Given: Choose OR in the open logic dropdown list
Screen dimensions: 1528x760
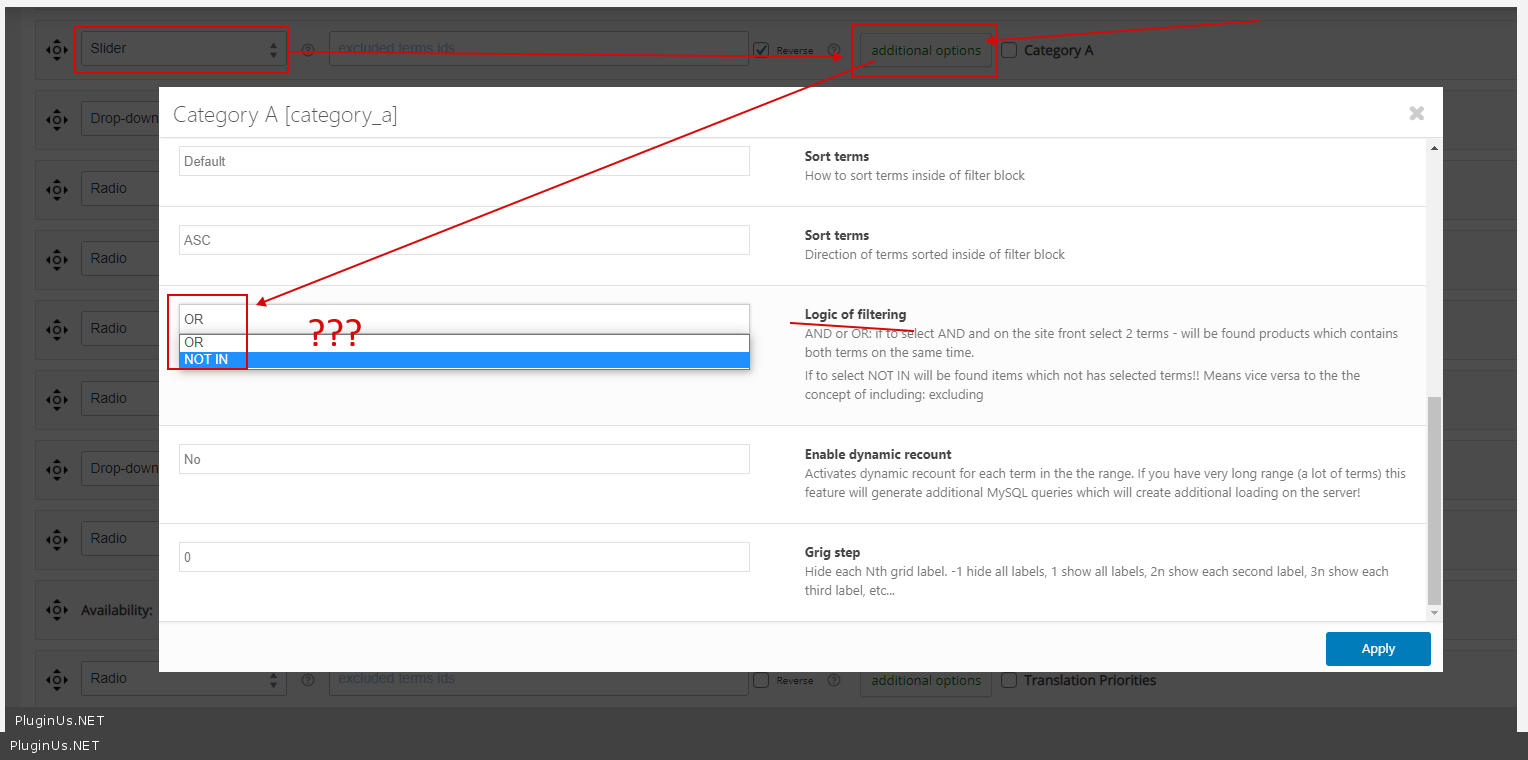Looking at the screenshot, I should pos(464,343).
